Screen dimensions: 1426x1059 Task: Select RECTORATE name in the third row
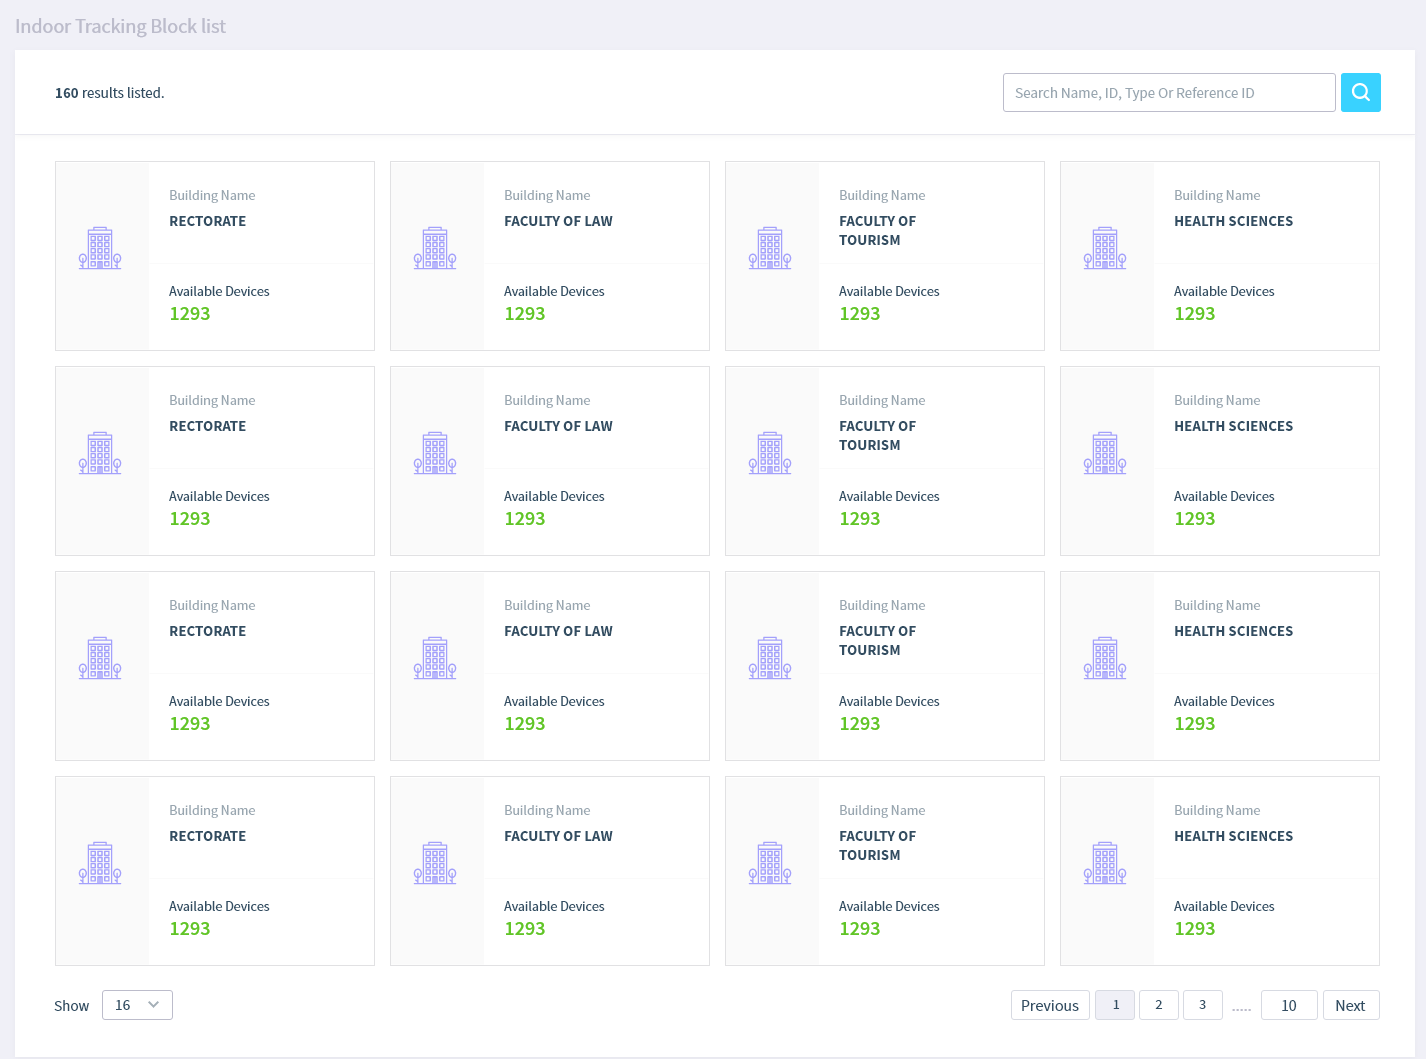[208, 631]
